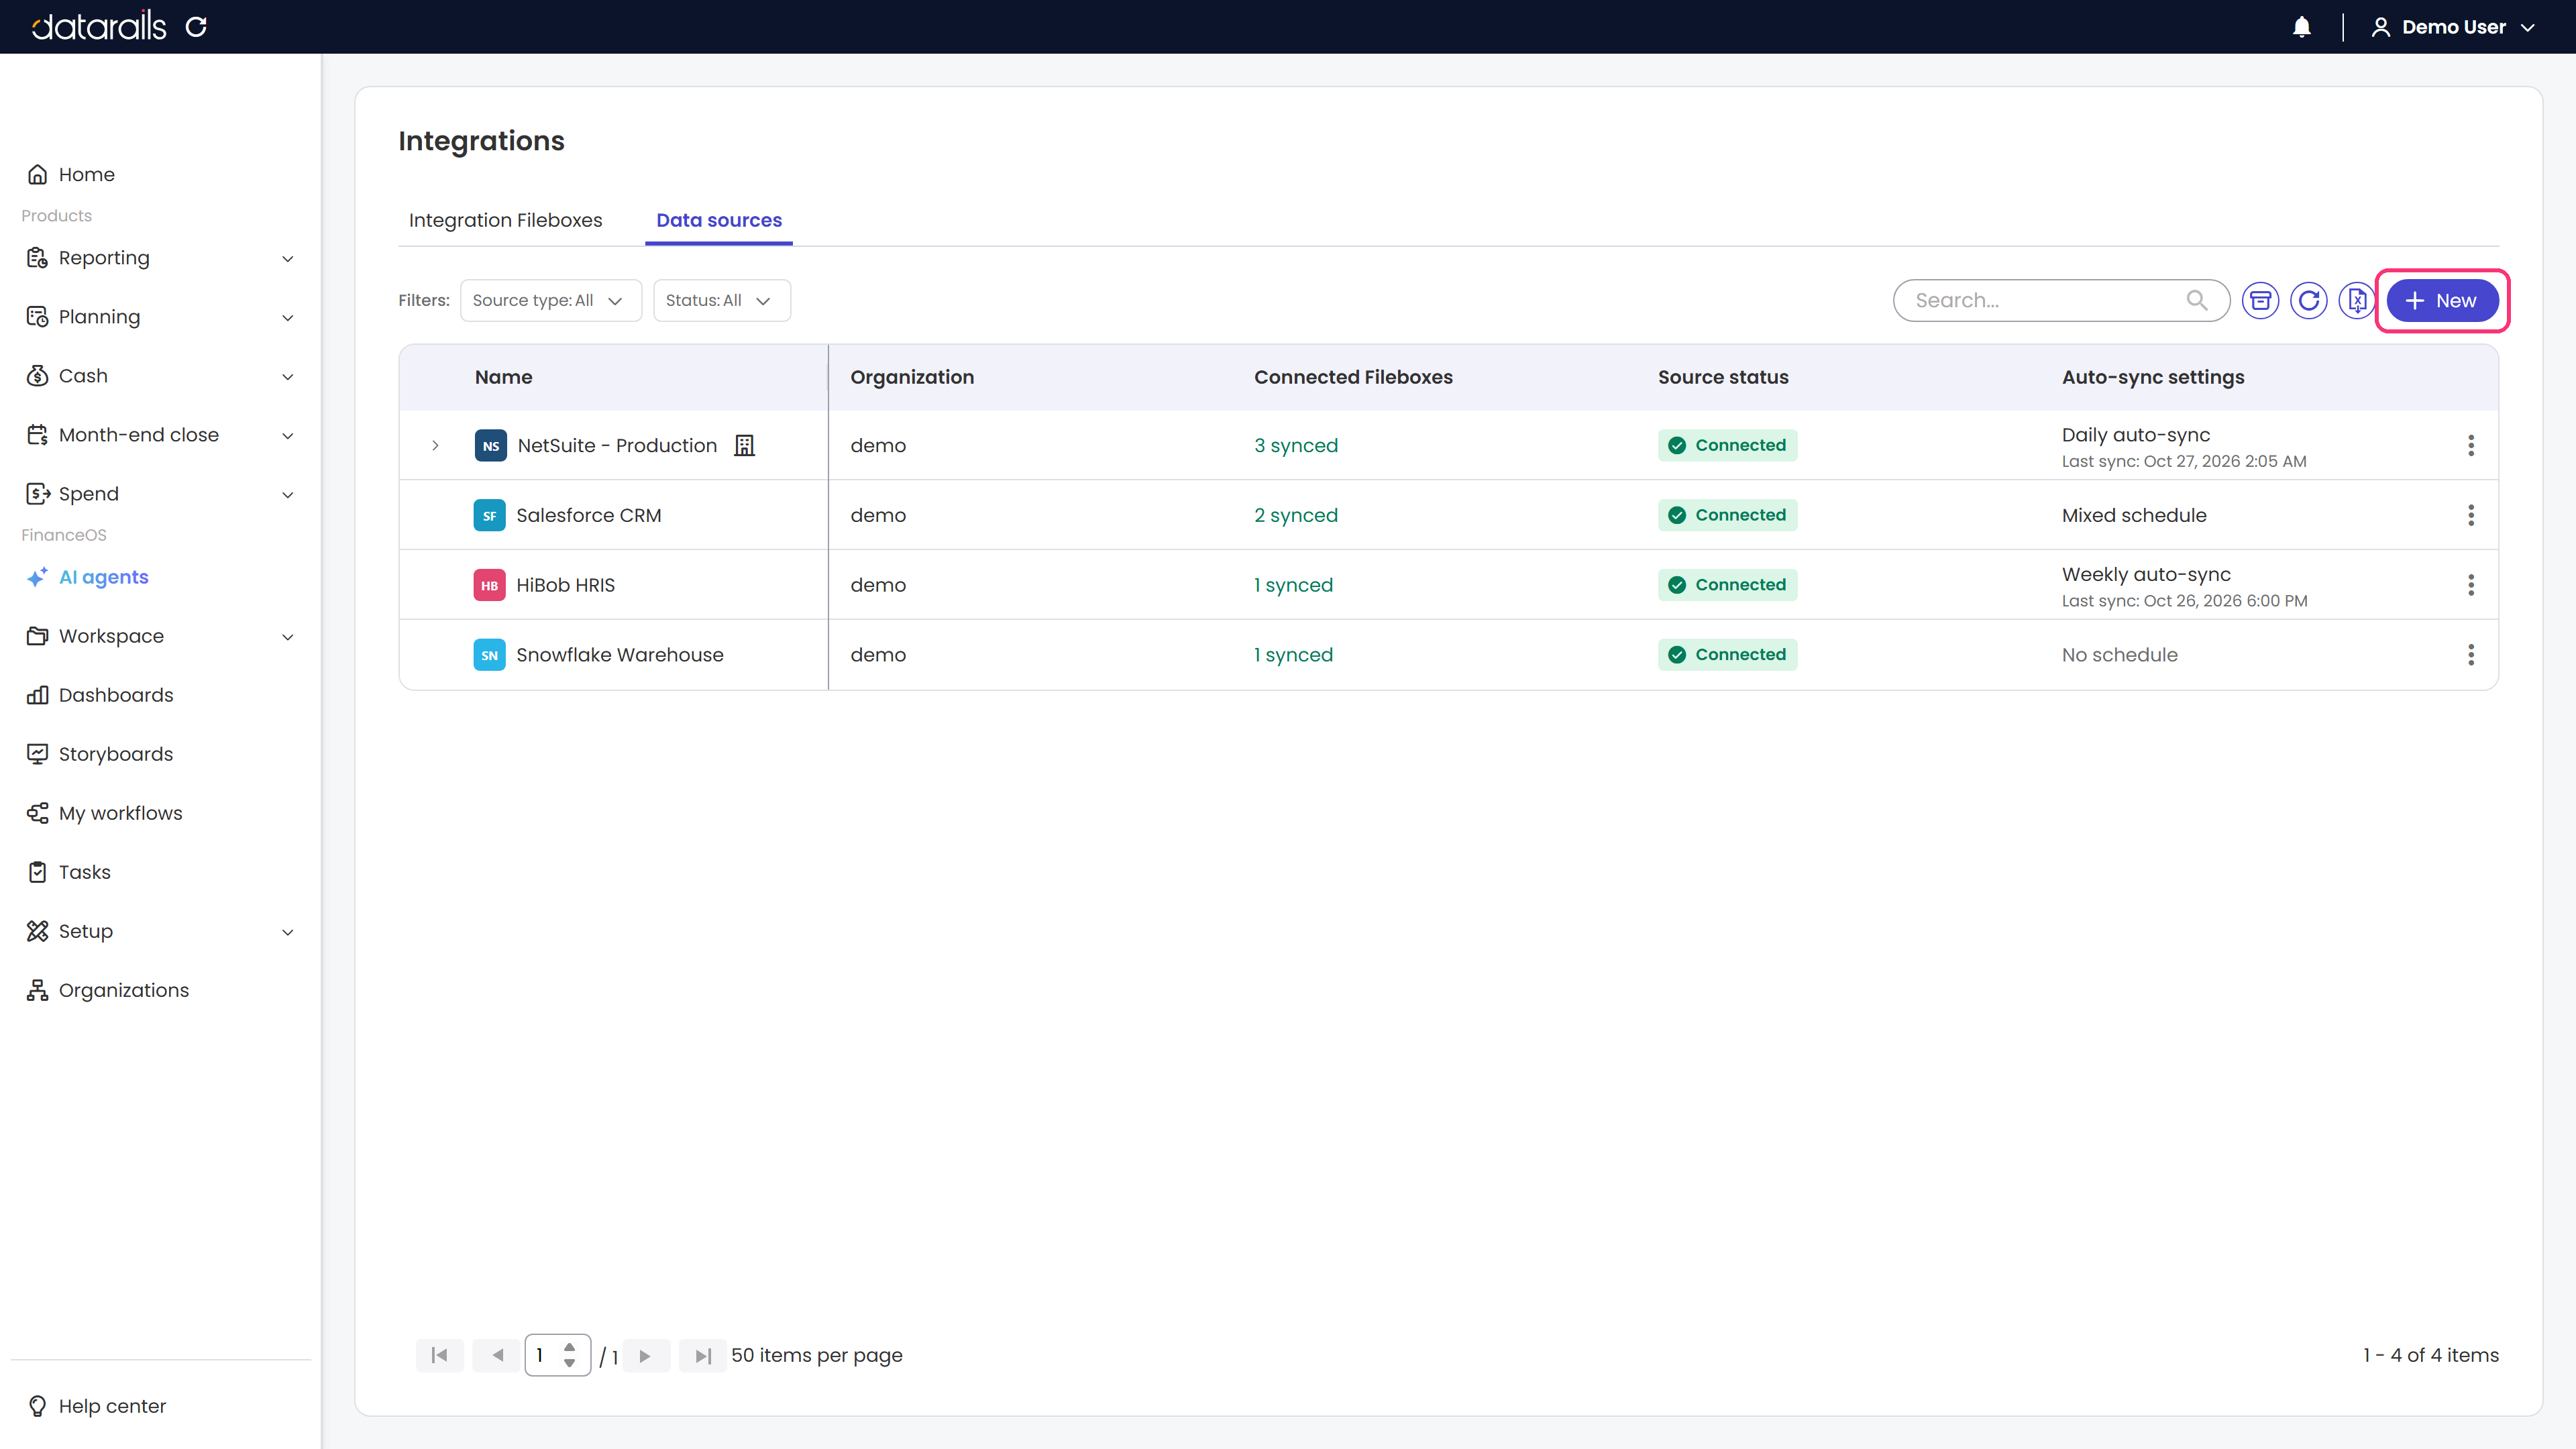Click the refresh icon next to datarails logo
The width and height of the screenshot is (2576, 1449).
pyautogui.click(x=196, y=27)
